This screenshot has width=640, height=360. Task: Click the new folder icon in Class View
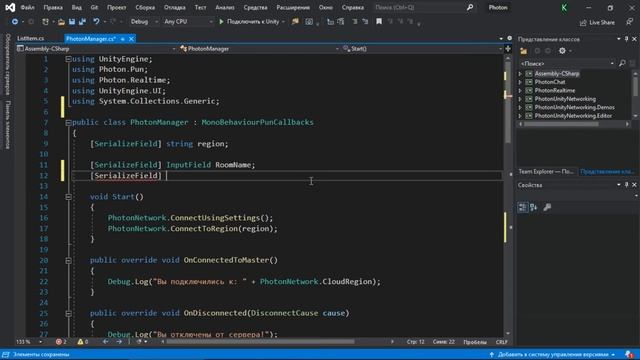[x=524, y=51]
